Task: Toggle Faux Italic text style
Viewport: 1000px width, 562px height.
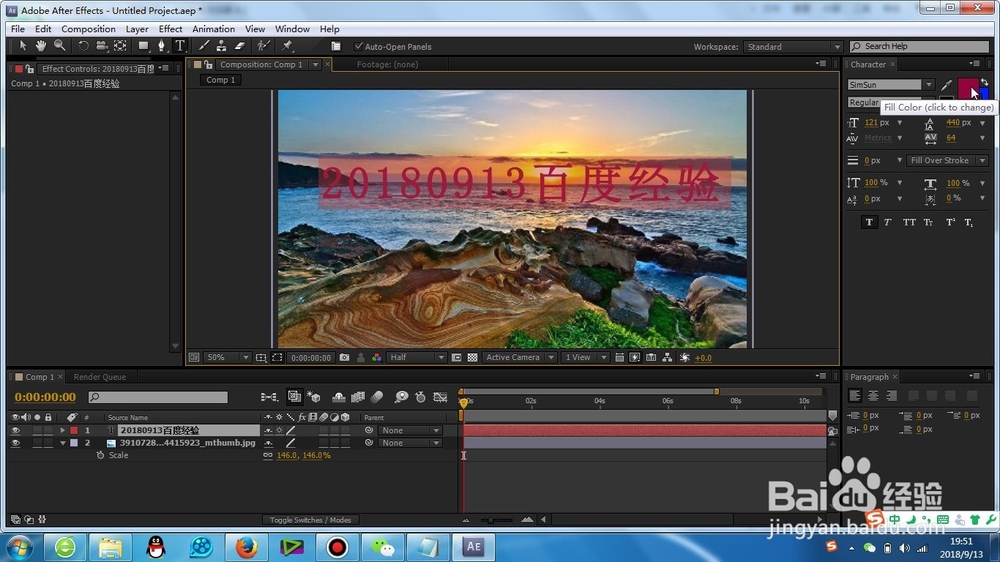Action: pos(888,222)
